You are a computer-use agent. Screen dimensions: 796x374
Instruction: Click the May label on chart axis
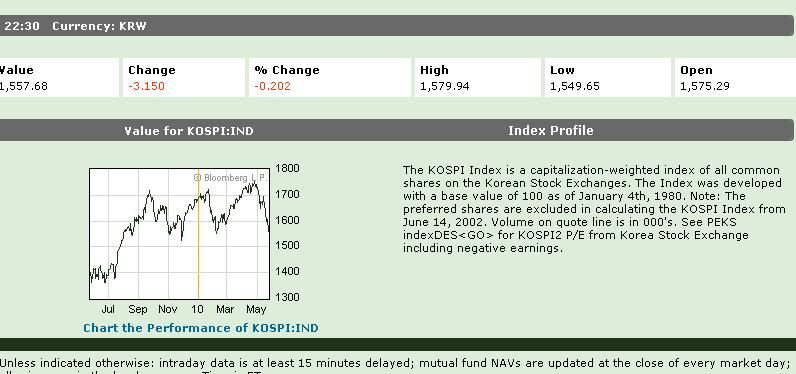[x=256, y=309]
